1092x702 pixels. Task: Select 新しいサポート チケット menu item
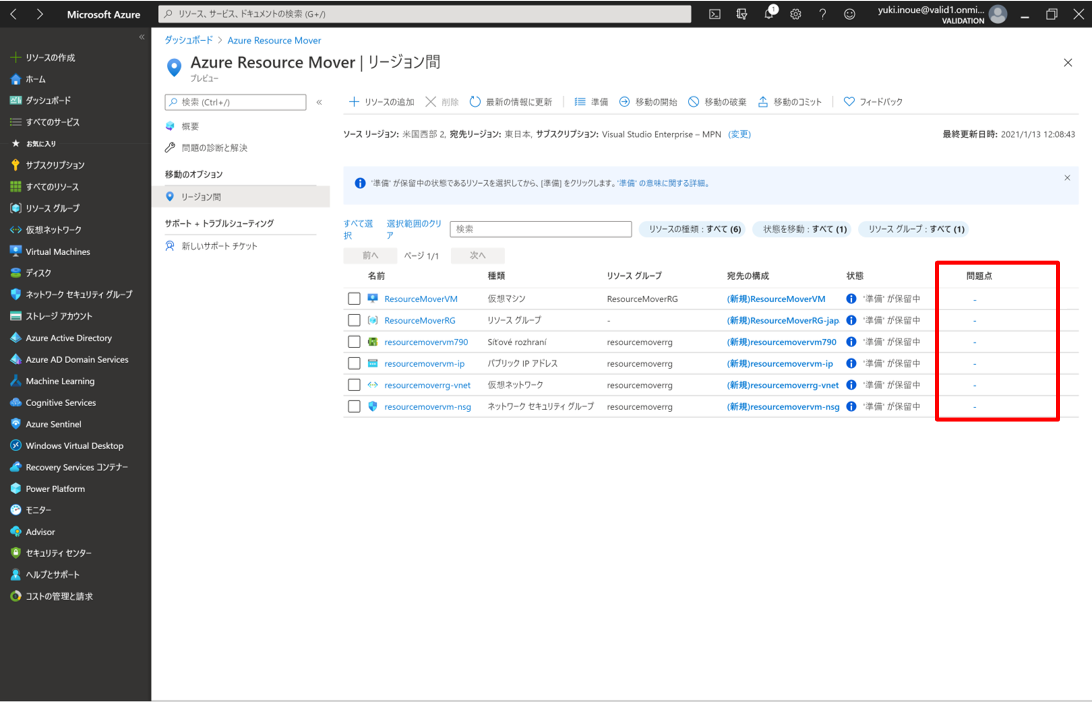point(219,246)
